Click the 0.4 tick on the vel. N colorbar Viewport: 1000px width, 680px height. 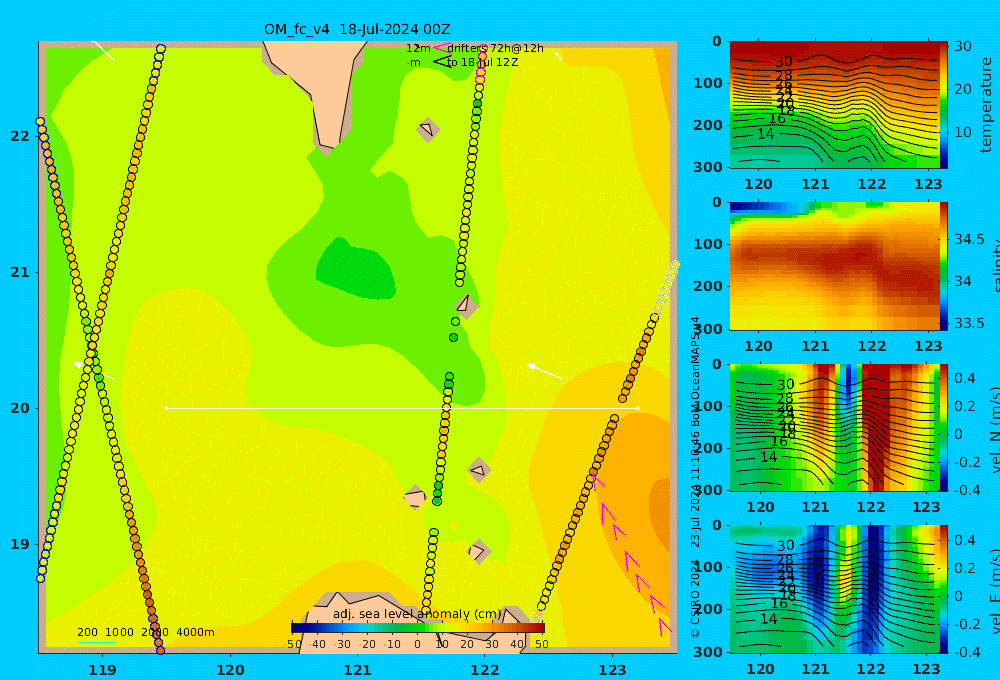pos(964,378)
